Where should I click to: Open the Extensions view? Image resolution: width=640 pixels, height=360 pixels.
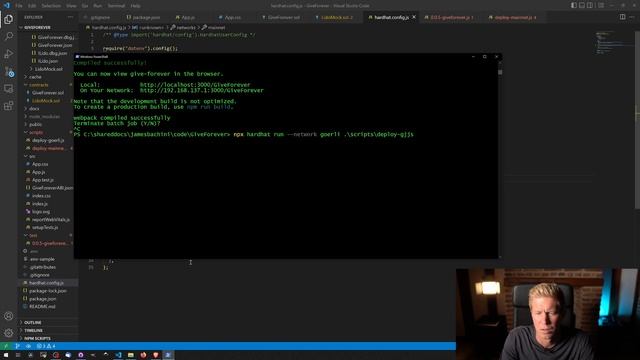[8, 106]
